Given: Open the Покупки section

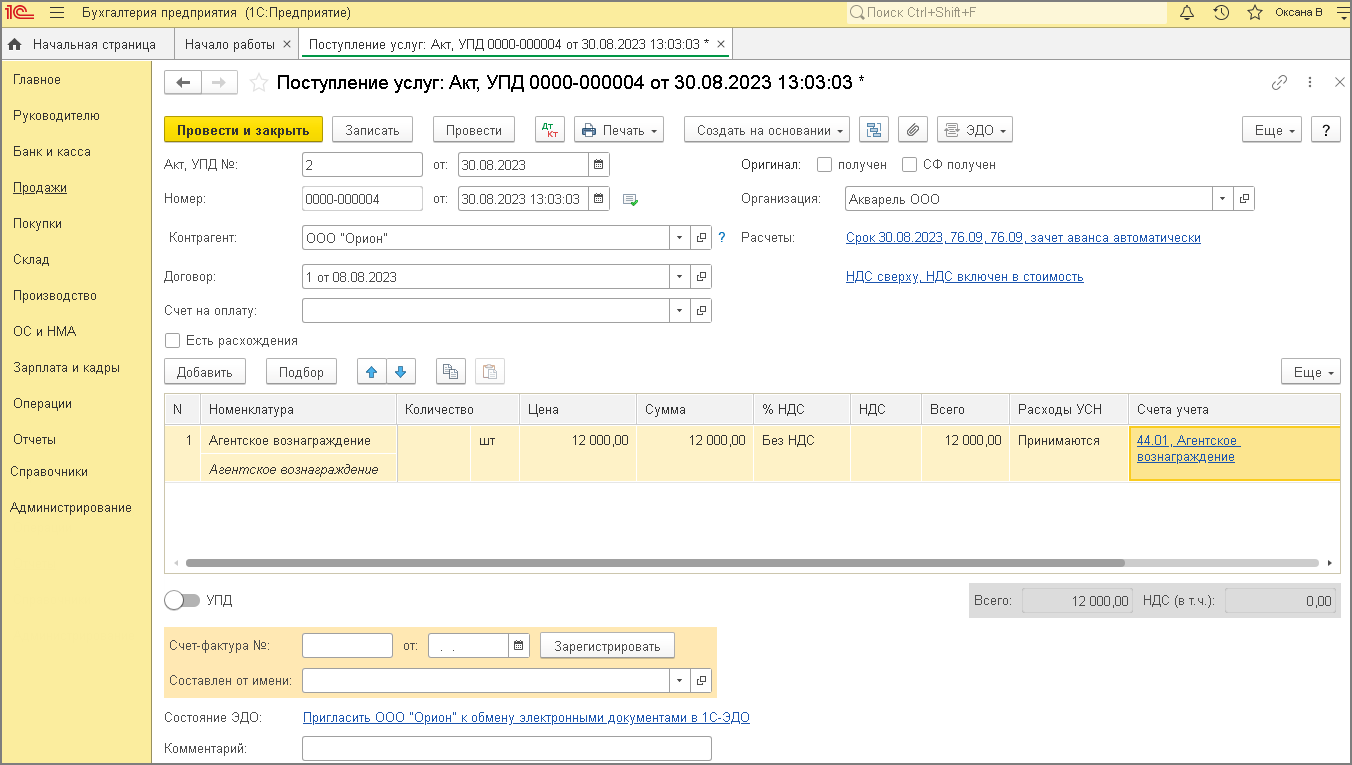Looking at the screenshot, I should (38, 224).
